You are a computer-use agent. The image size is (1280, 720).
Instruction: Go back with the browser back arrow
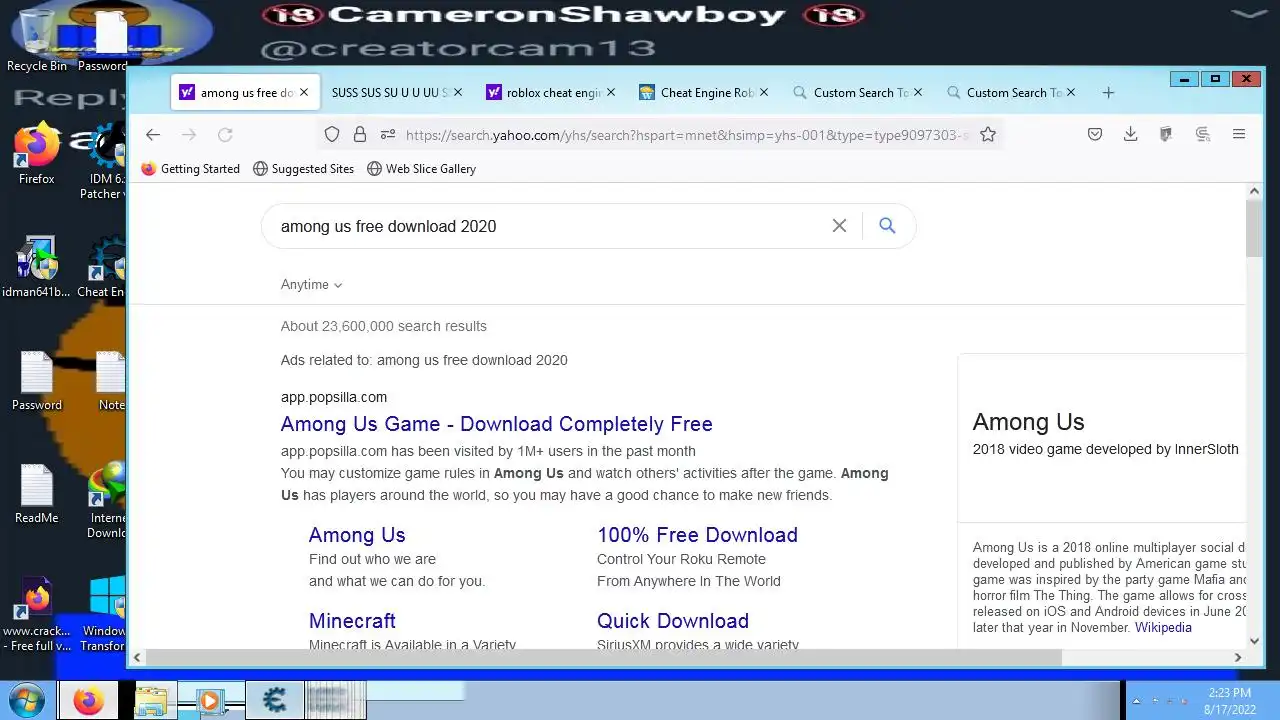click(153, 134)
